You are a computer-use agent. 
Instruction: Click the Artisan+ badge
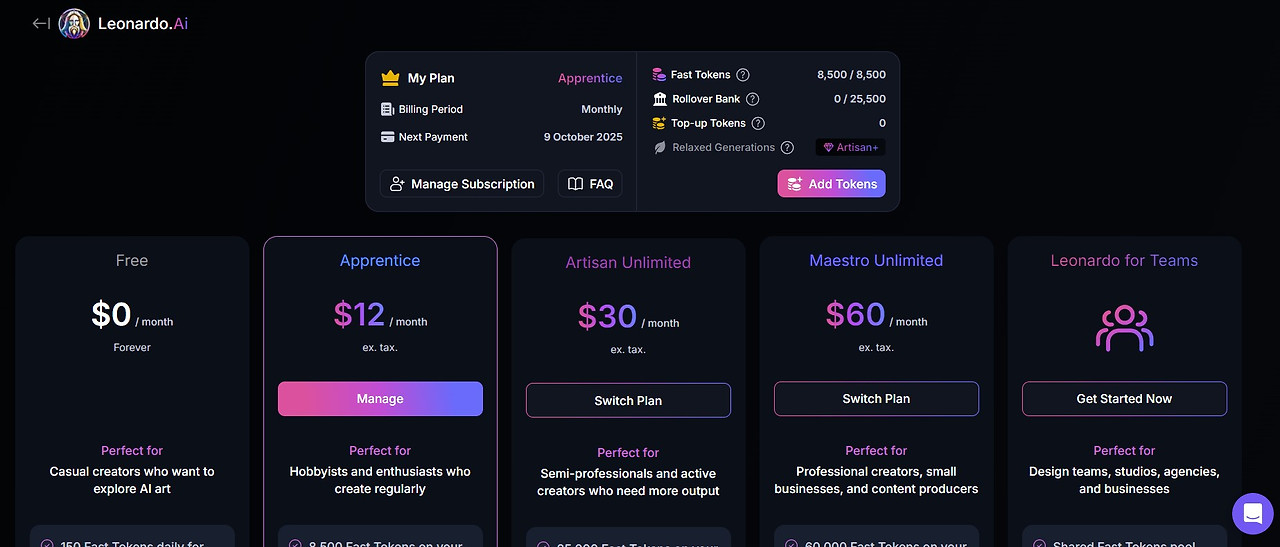(x=850, y=147)
